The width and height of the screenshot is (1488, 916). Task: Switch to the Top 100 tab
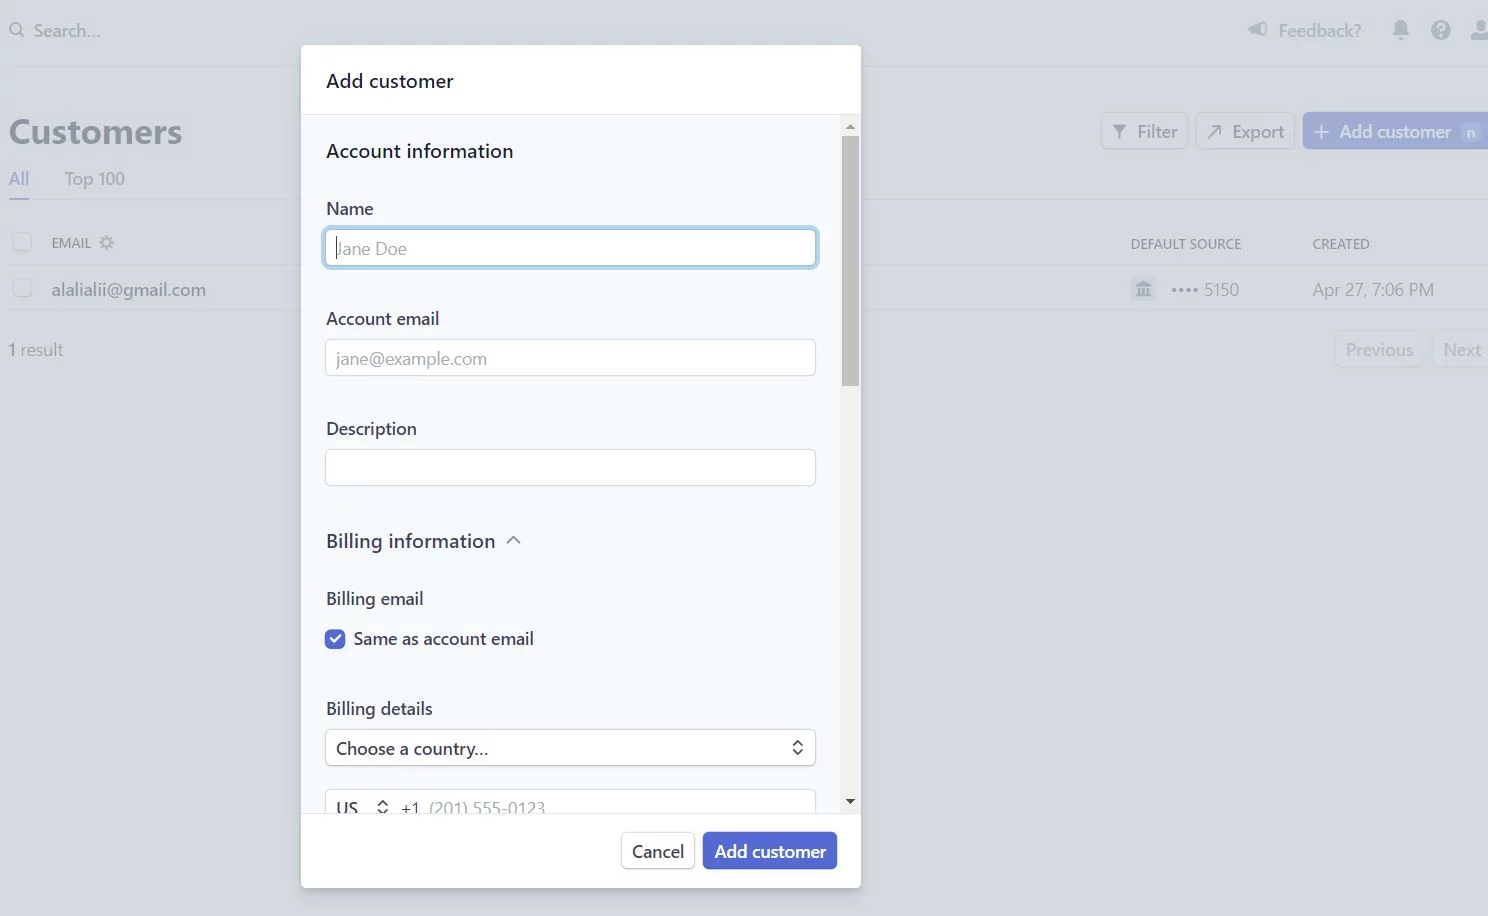pos(94,179)
